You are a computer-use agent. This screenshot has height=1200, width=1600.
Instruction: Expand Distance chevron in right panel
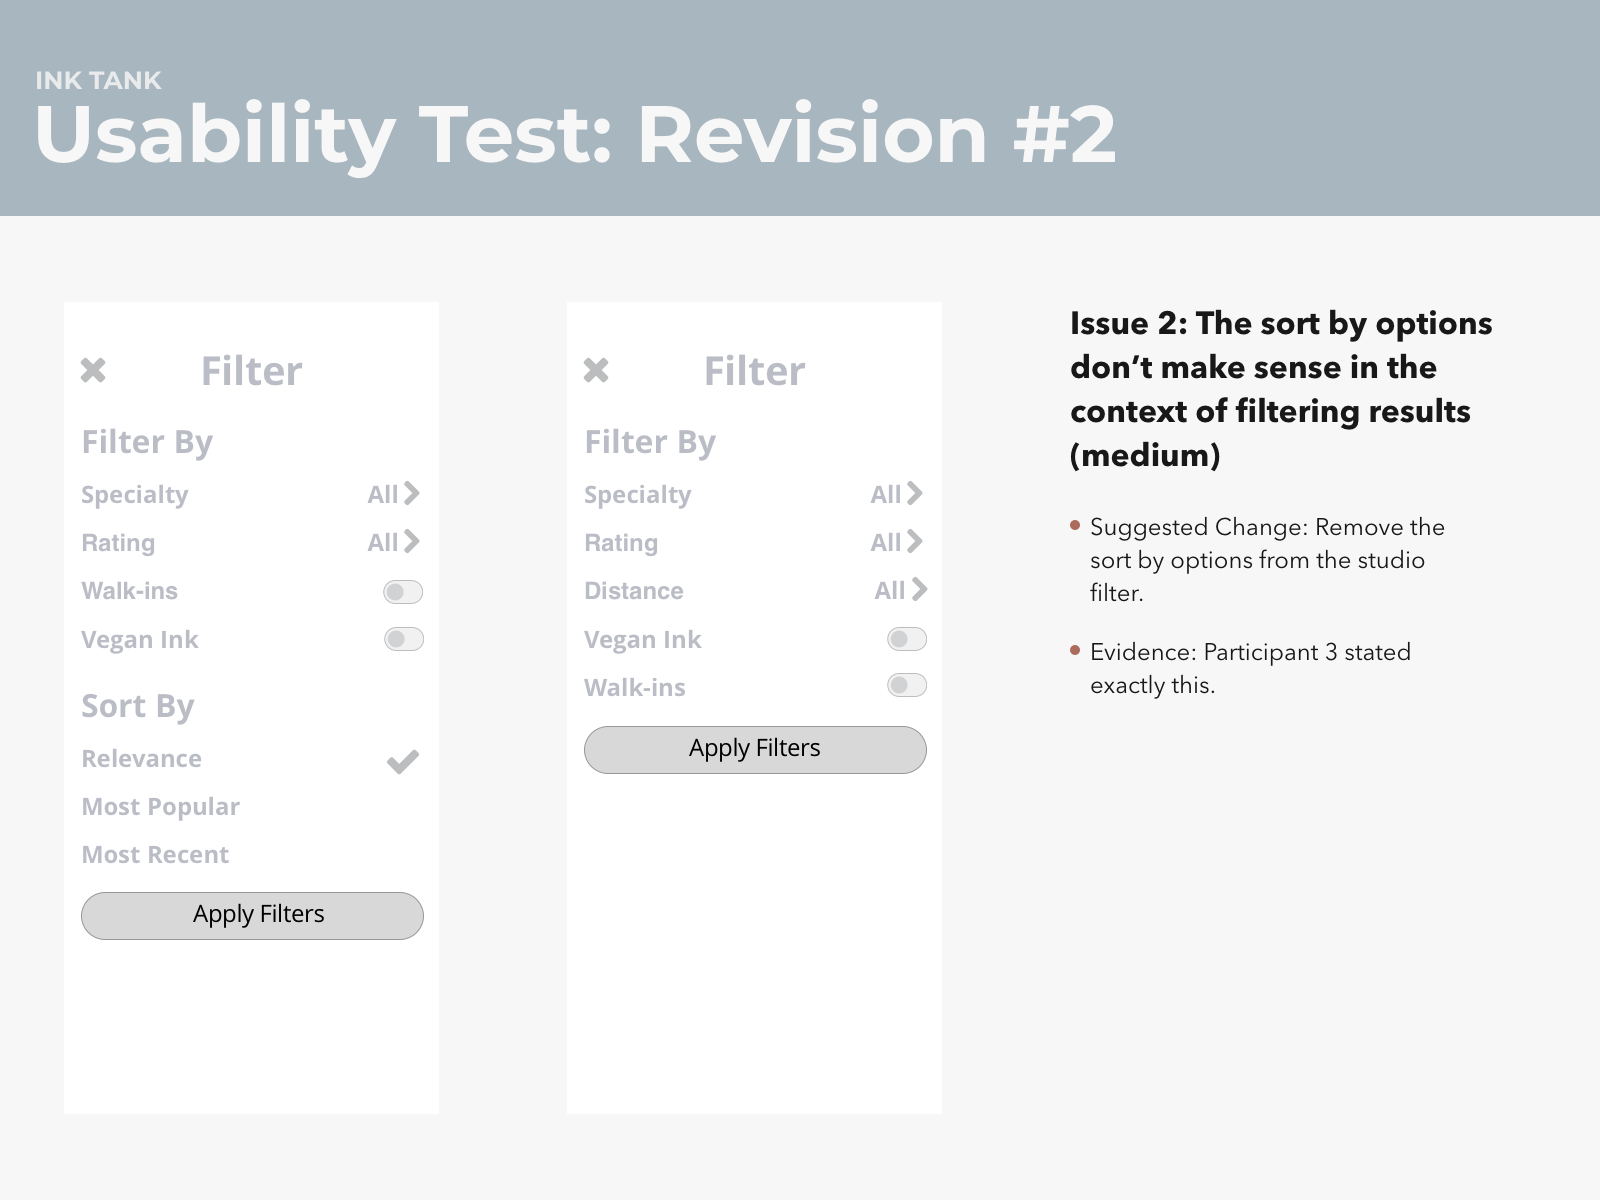pos(919,590)
